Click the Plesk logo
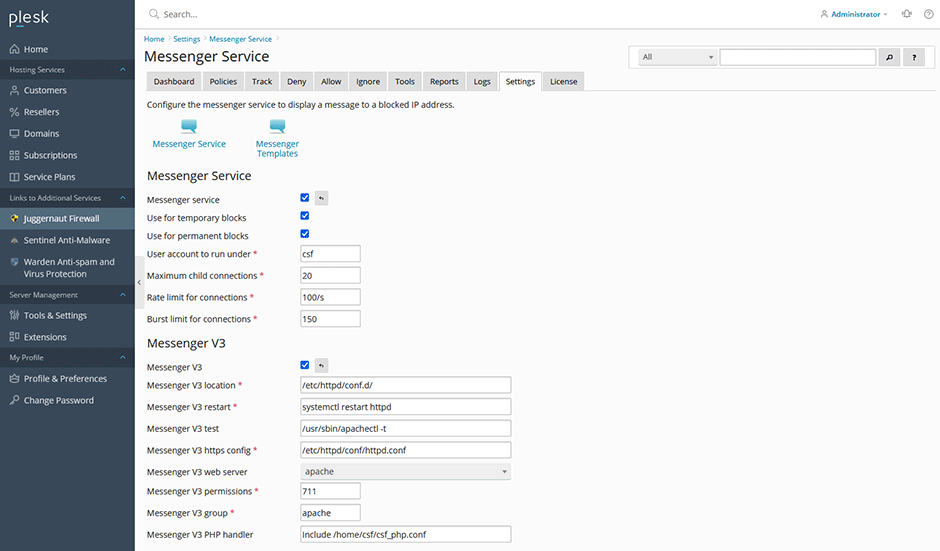This screenshot has width=940, height=551. [28, 18]
